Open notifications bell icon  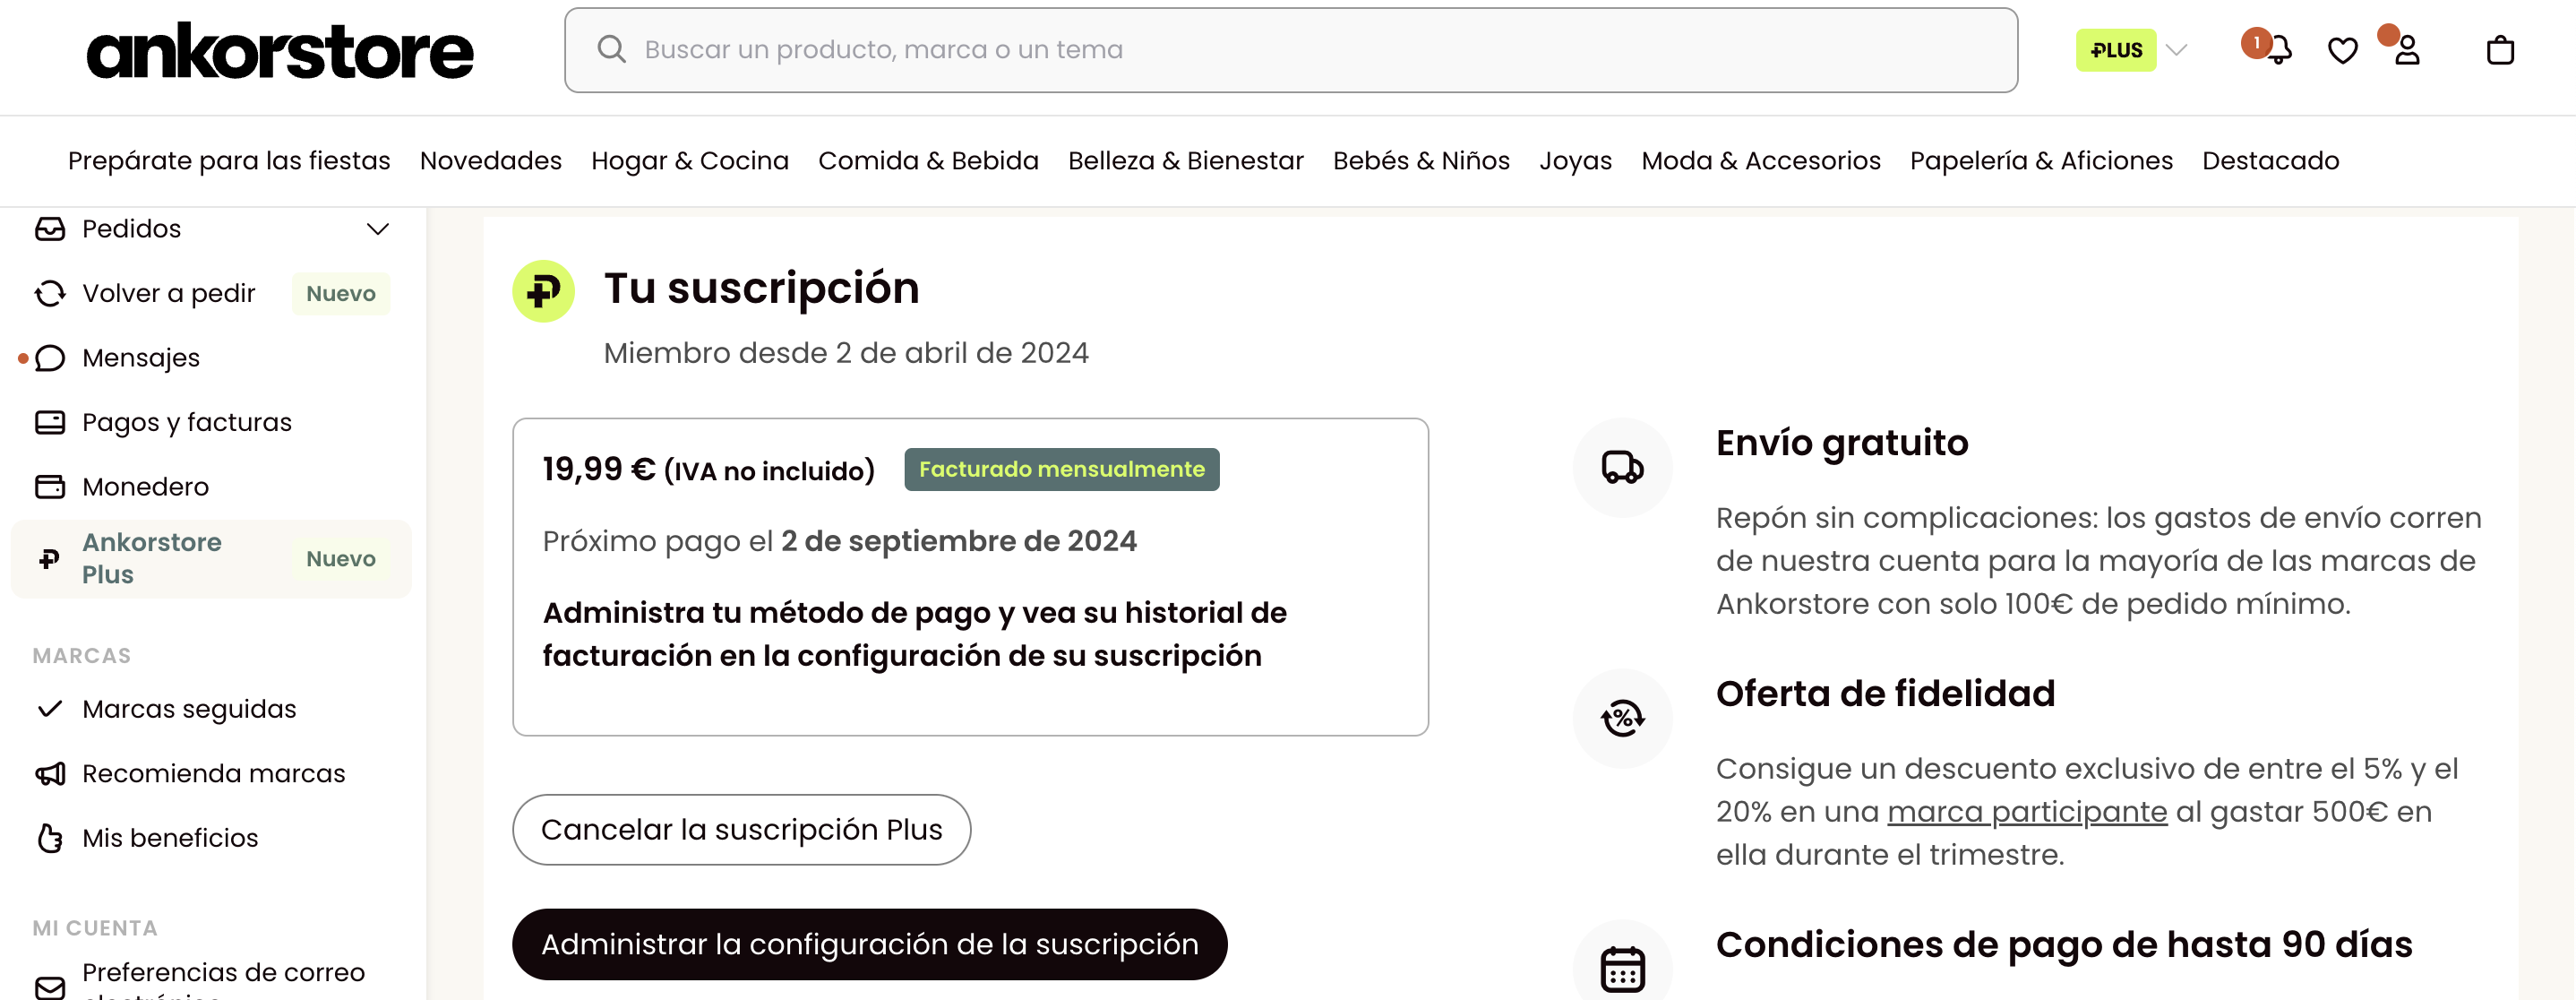click(2277, 50)
